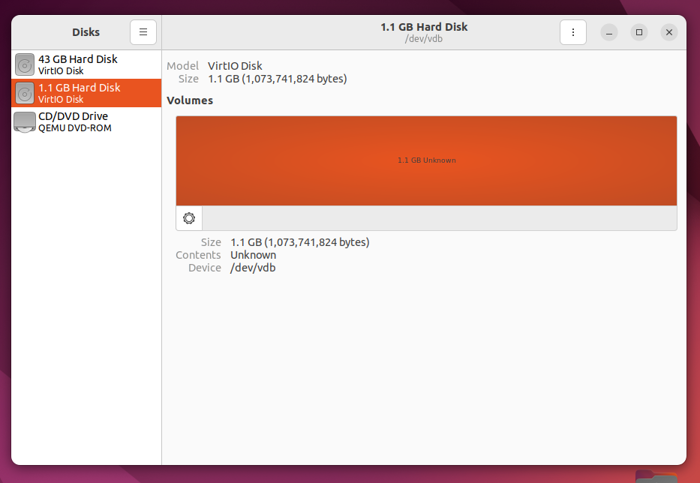Maximize the Disks window
Screen dimensions: 700x483
tap(639, 32)
